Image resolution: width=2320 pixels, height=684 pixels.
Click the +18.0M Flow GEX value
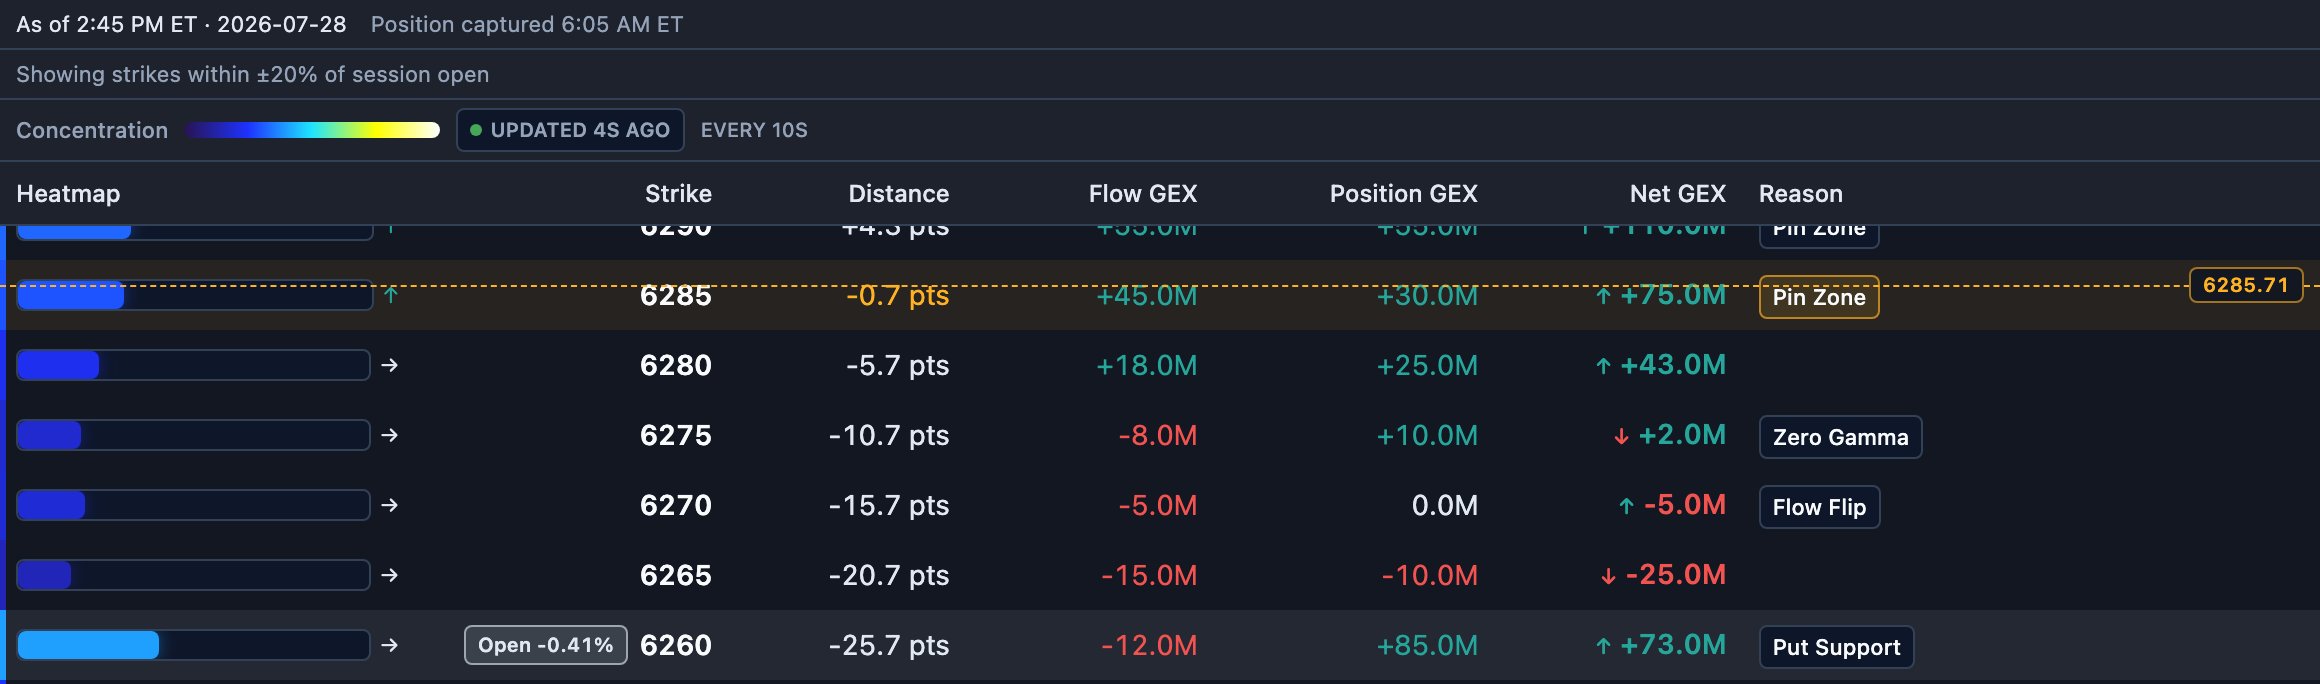1147,366
